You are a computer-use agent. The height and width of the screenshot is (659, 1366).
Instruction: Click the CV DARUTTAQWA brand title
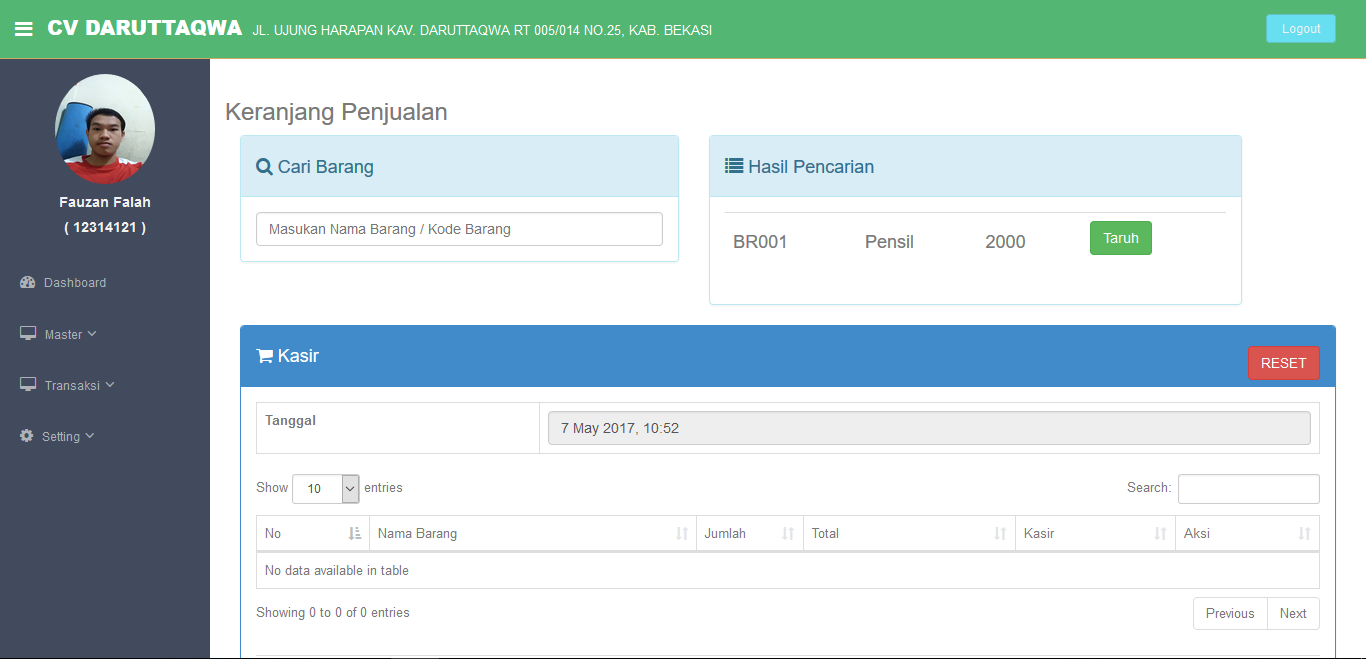145,28
